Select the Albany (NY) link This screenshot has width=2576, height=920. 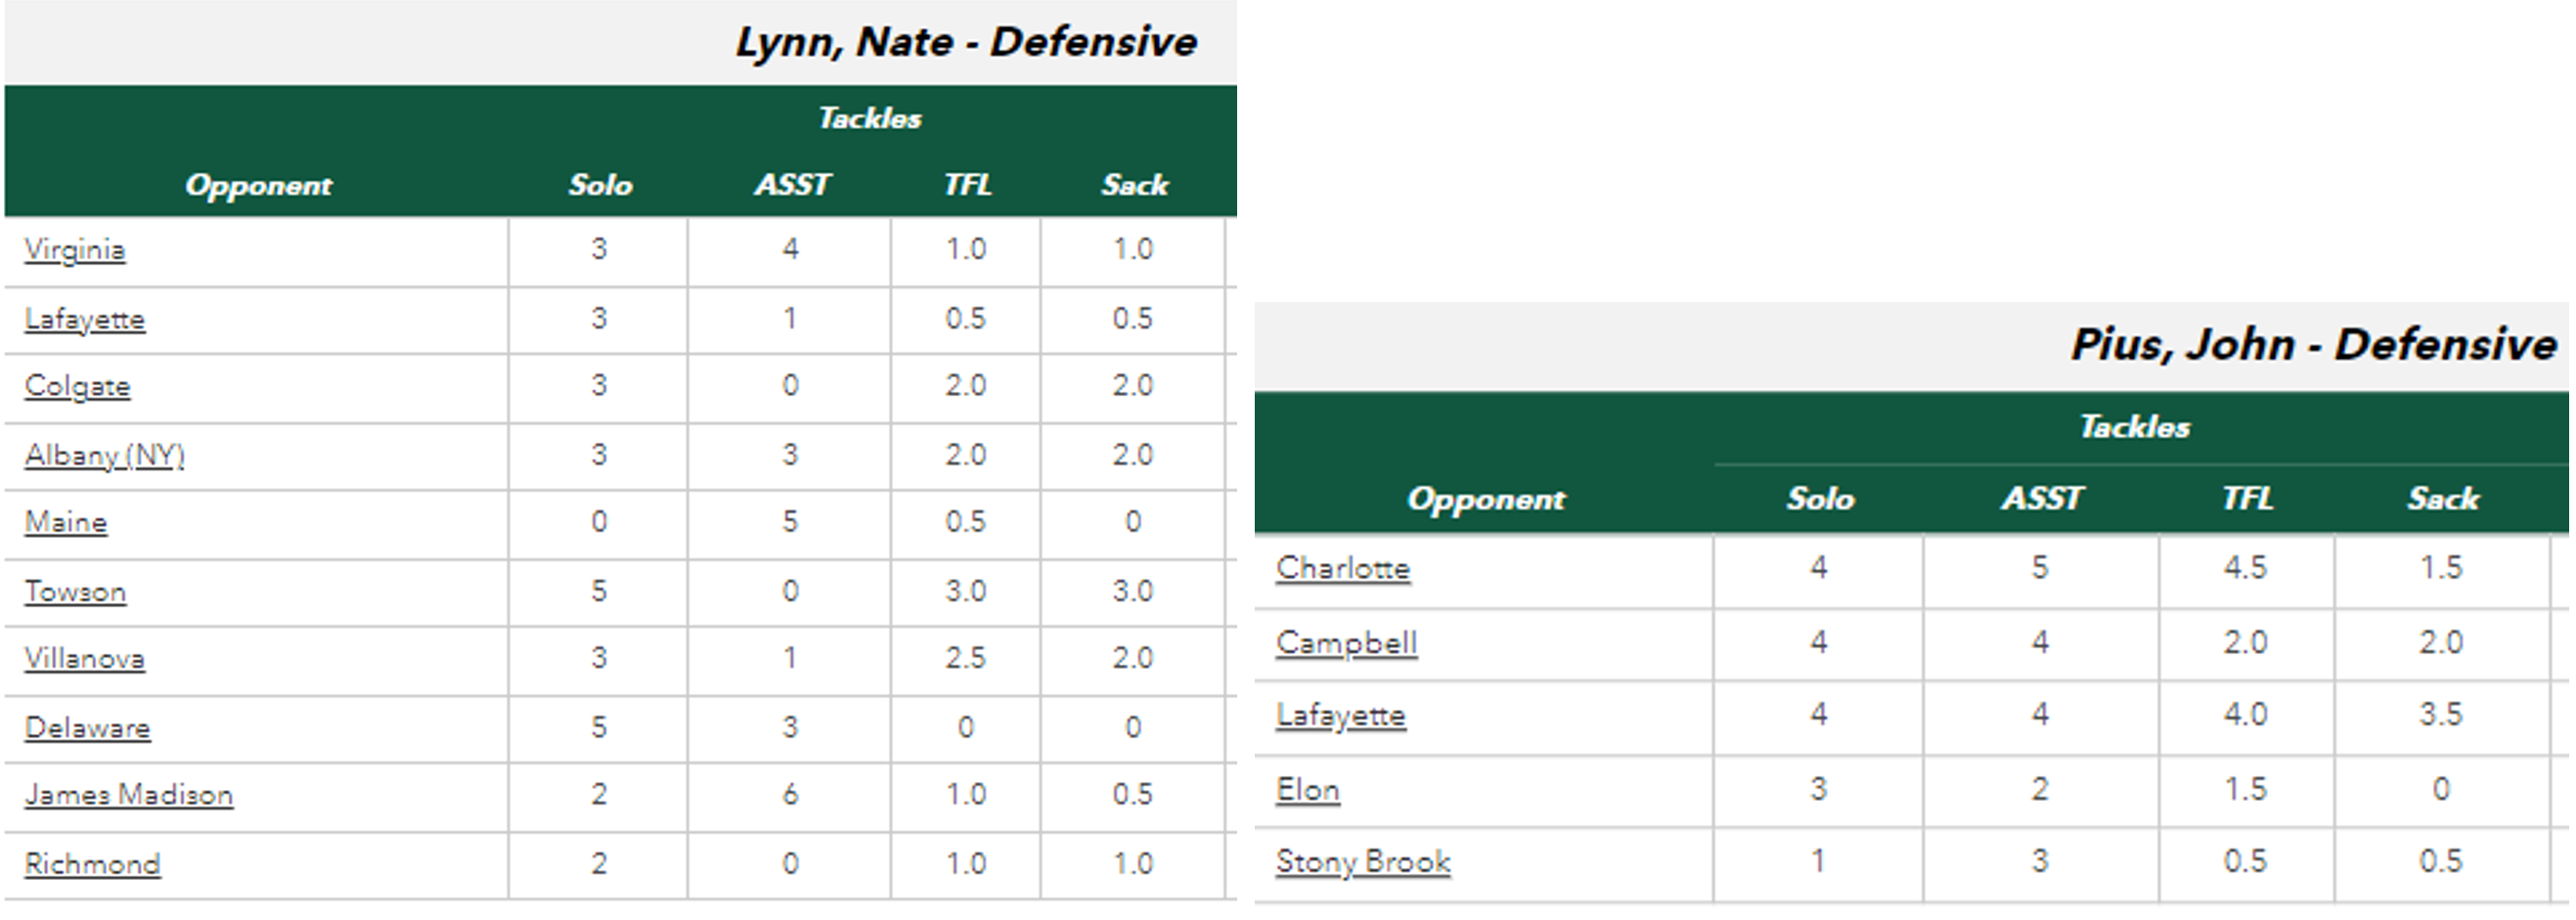[105, 455]
